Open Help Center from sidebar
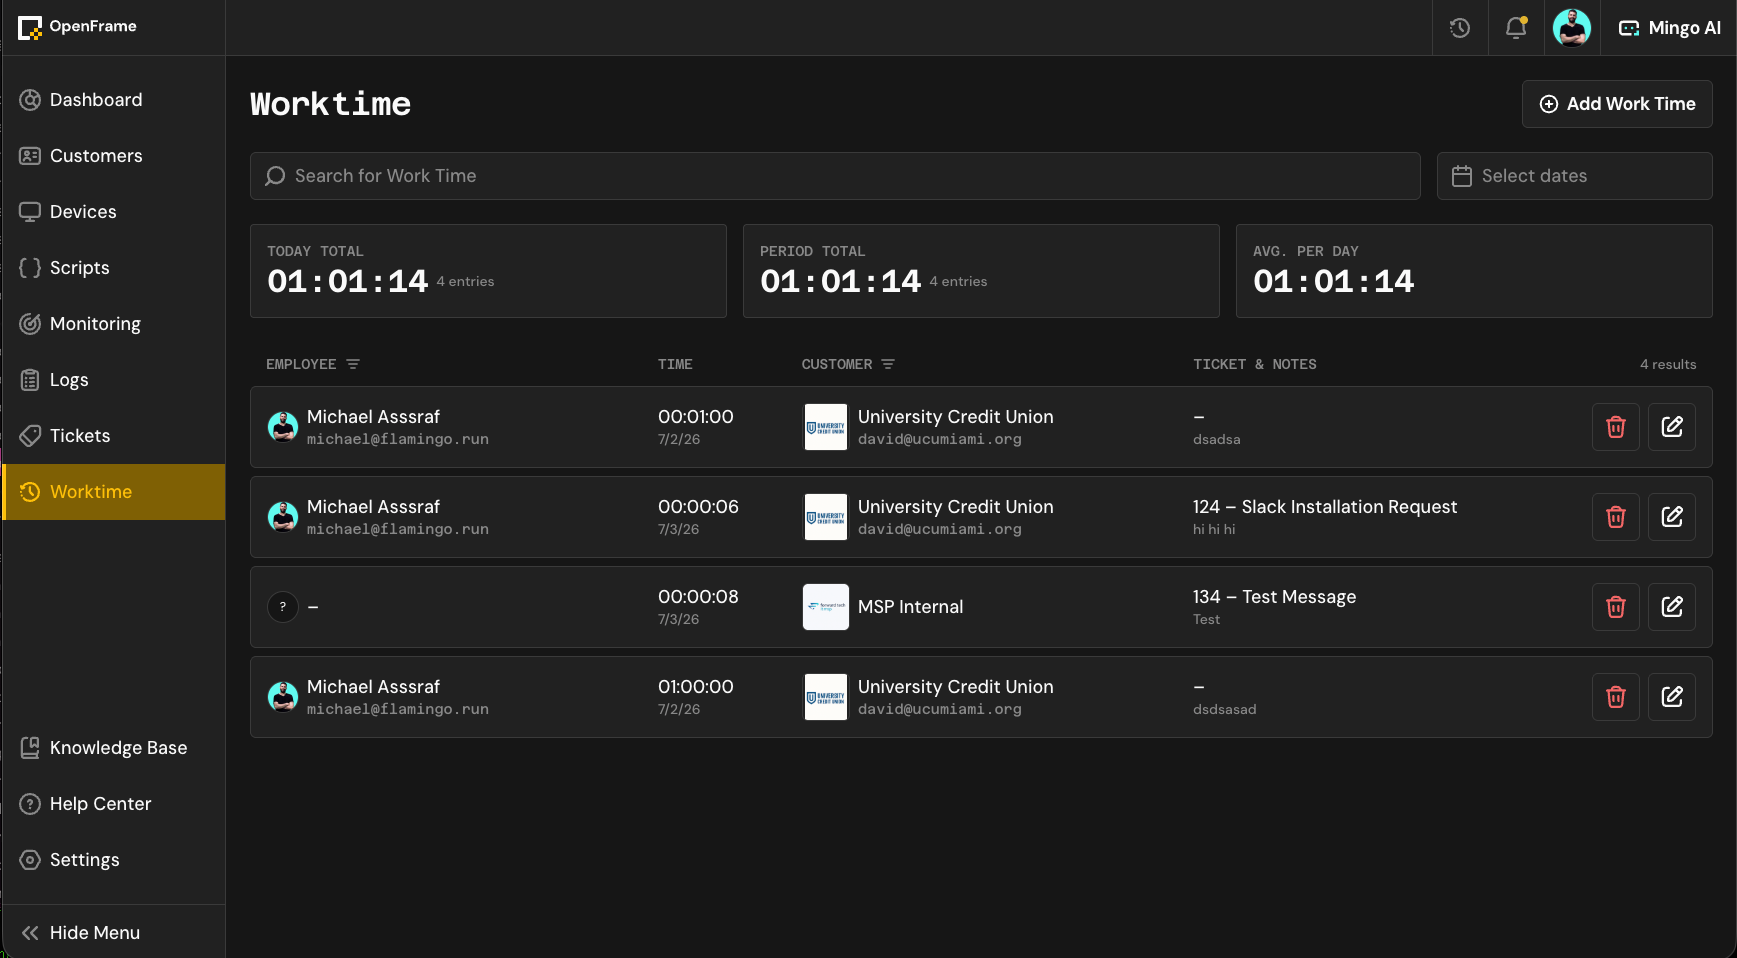Viewport: 1737px width, 958px height. (x=113, y=804)
